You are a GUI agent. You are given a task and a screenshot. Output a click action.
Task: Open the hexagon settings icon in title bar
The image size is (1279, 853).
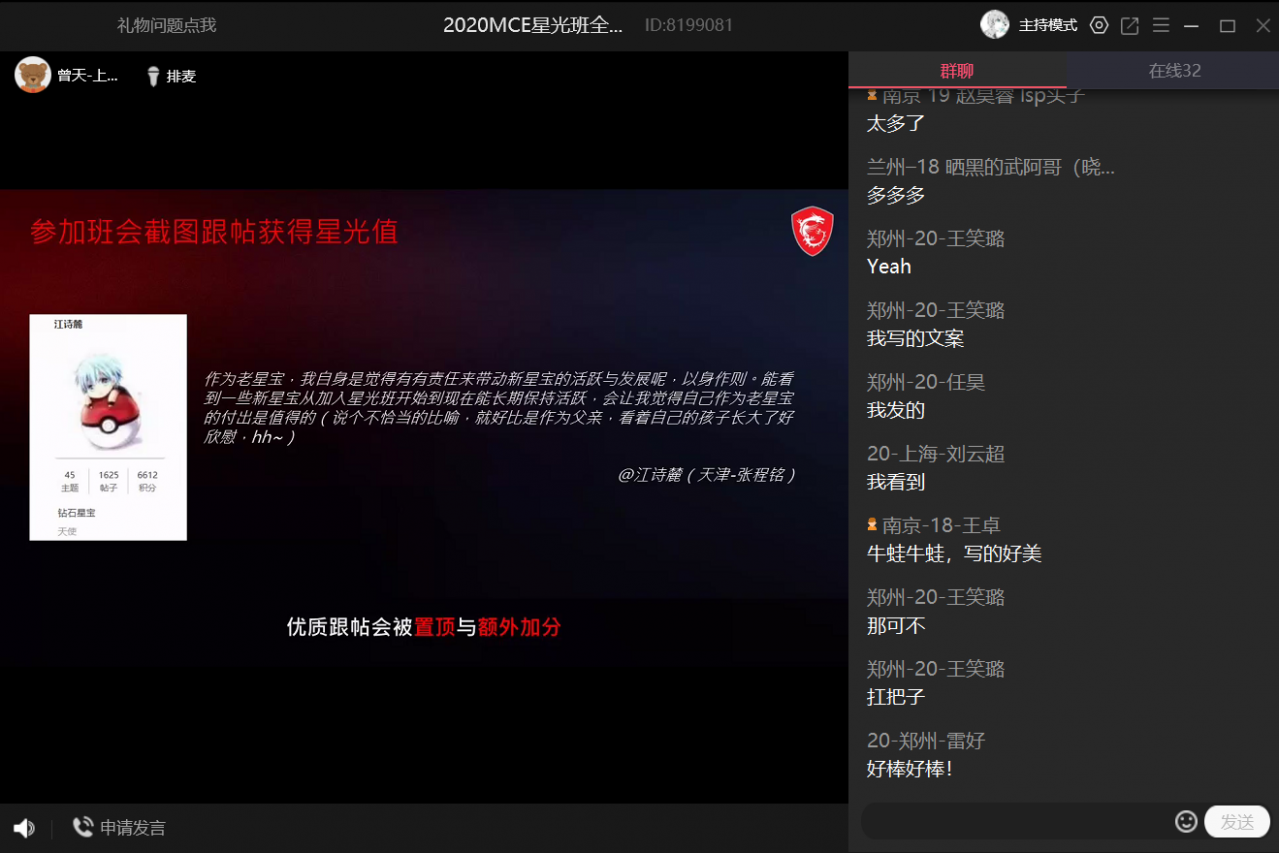pyautogui.click(x=1099, y=26)
